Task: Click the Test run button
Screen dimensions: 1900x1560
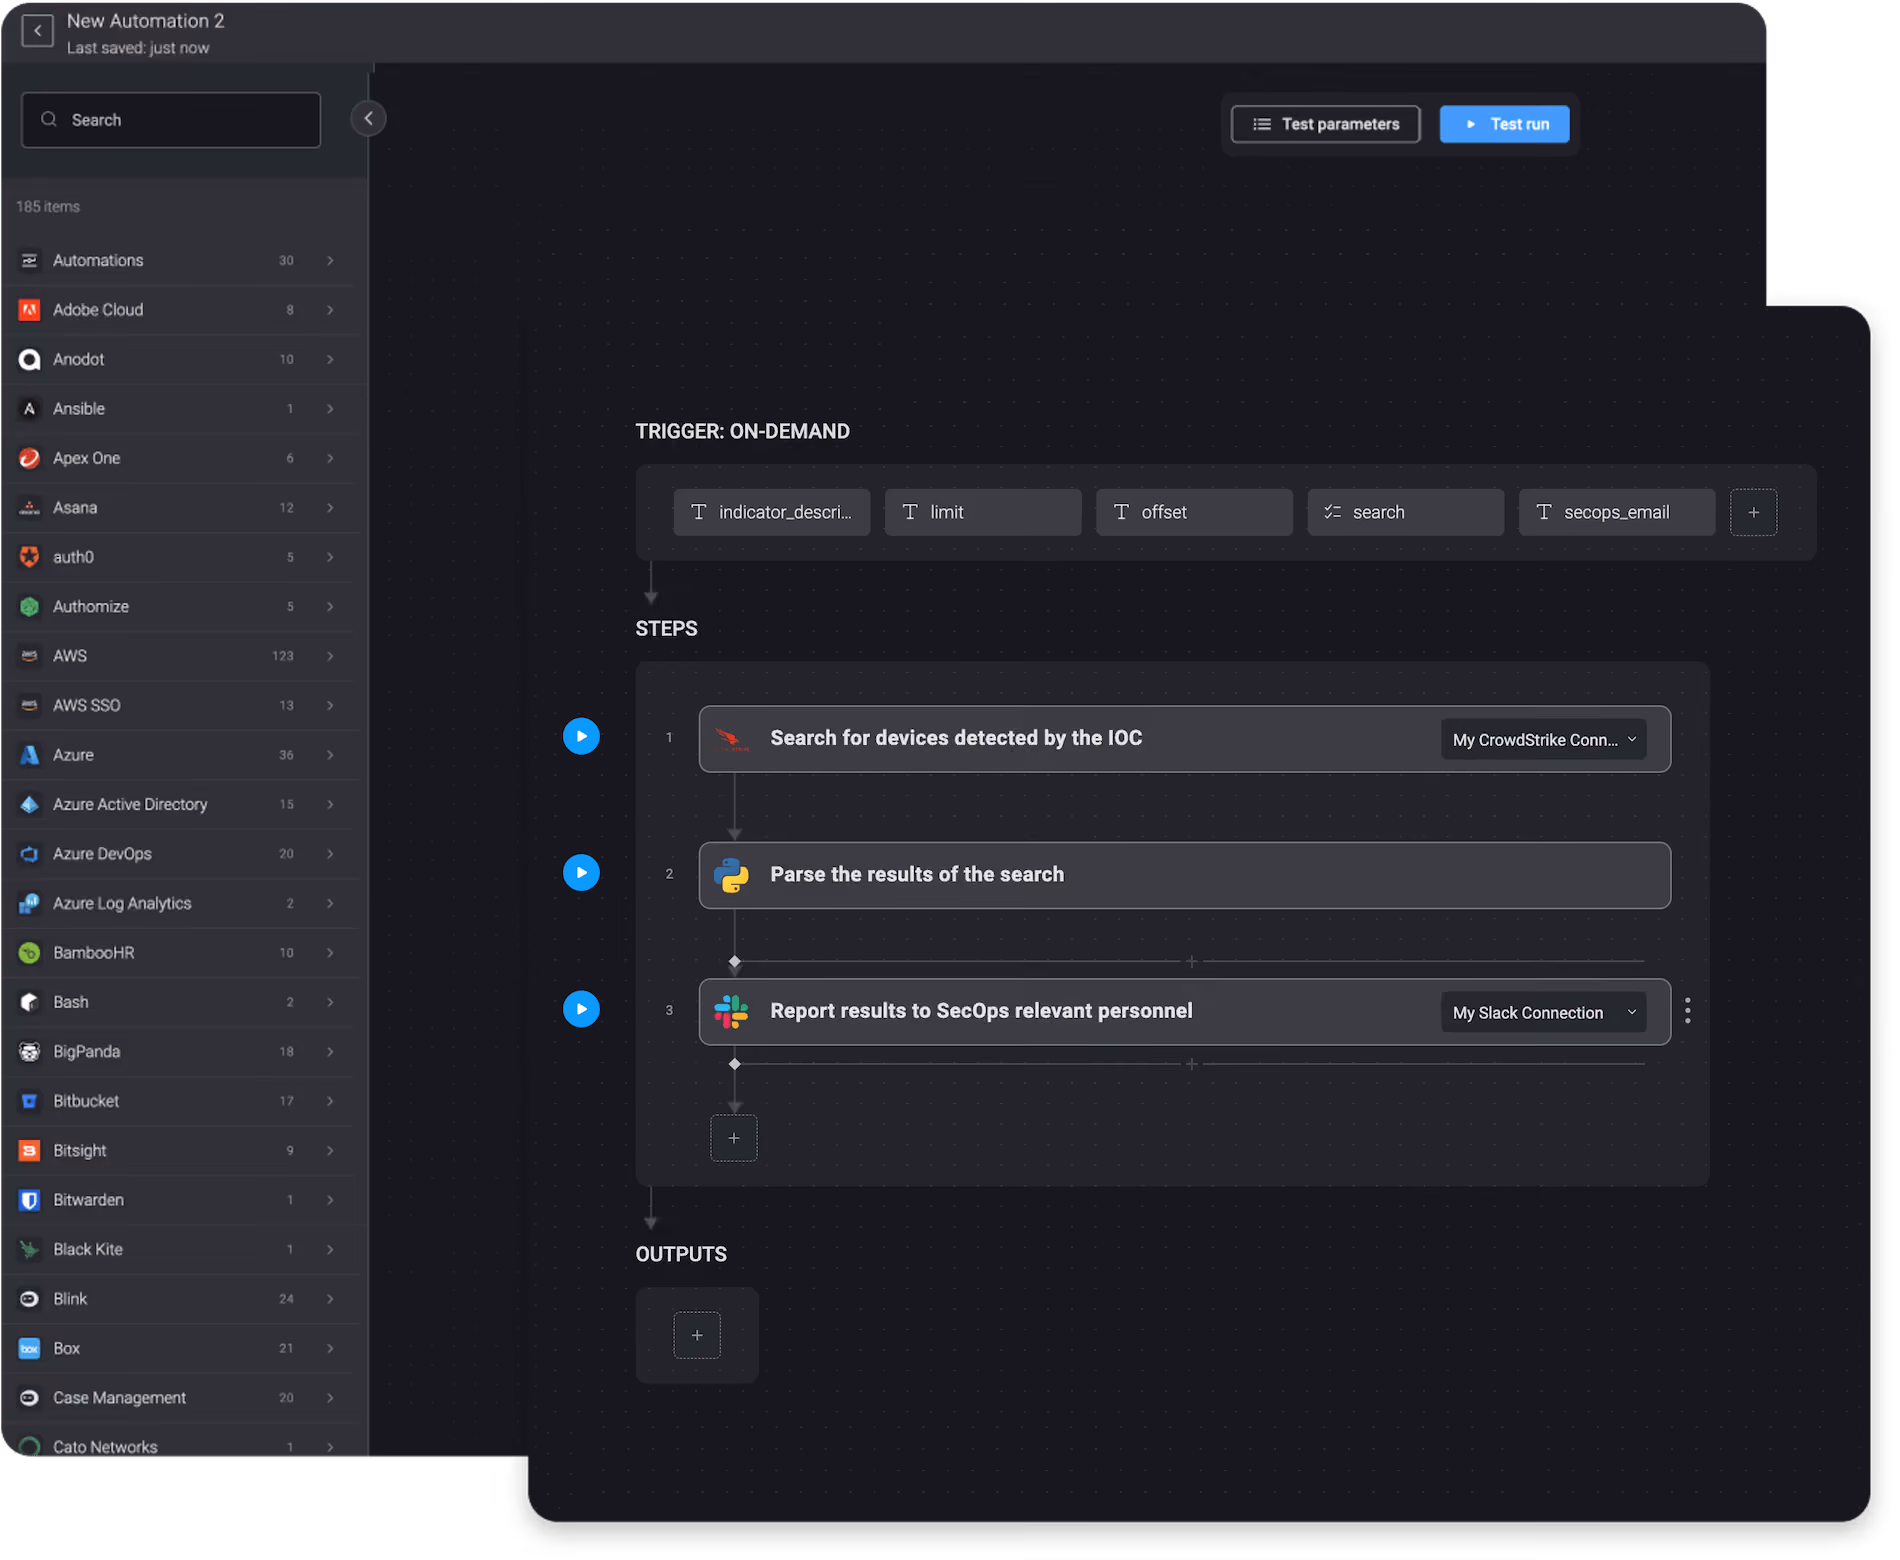Action: [1504, 124]
